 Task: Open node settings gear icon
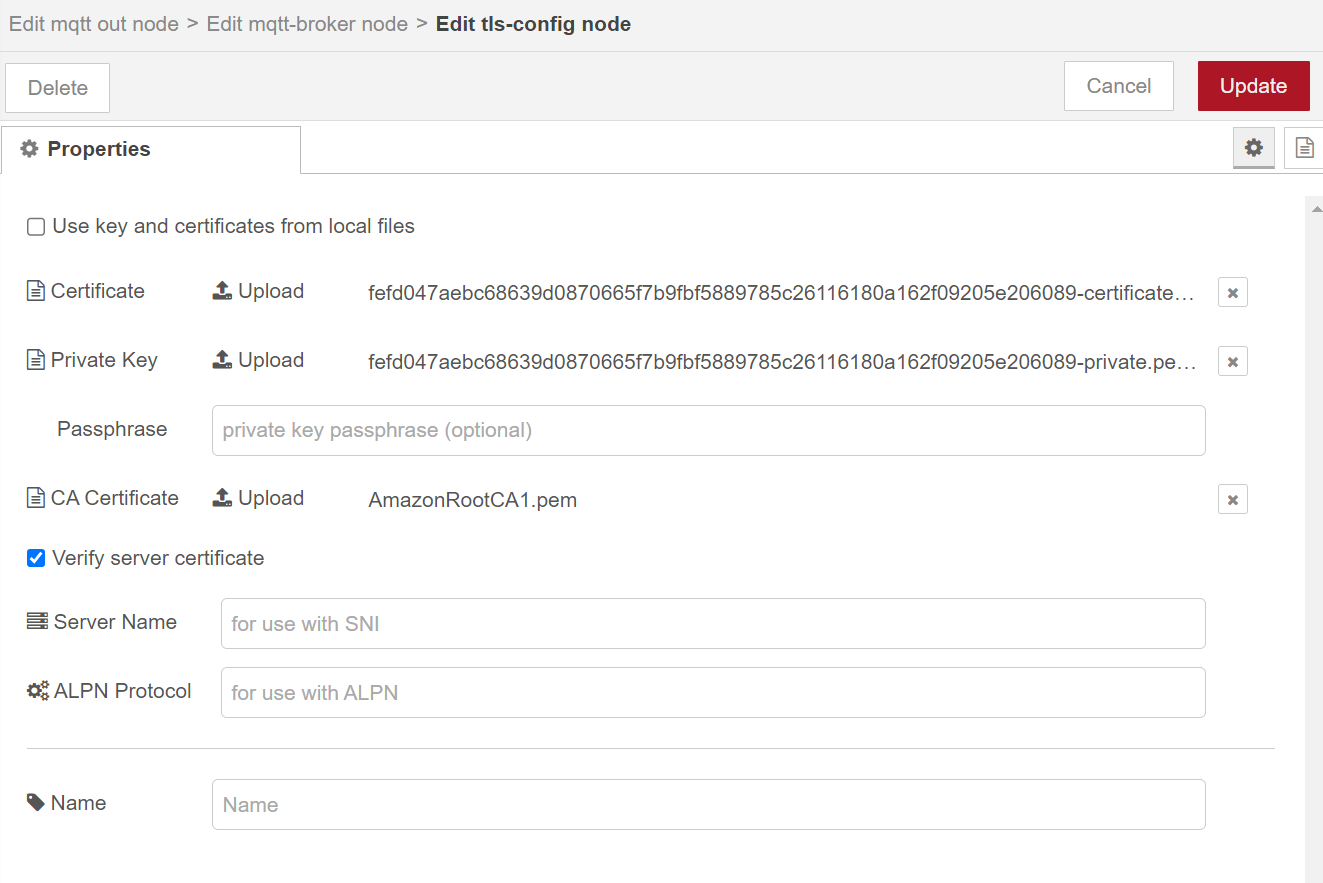pyautogui.click(x=1253, y=148)
